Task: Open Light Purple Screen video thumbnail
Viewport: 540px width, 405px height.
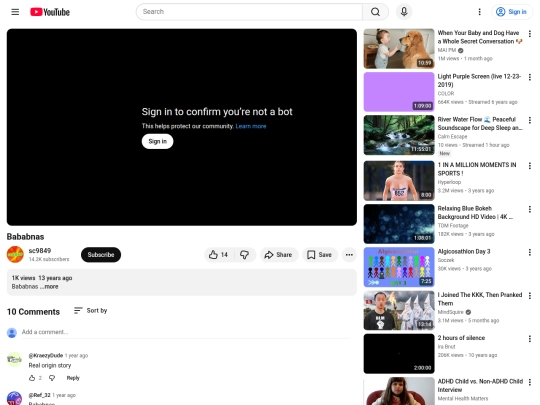Action: [x=399, y=92]
